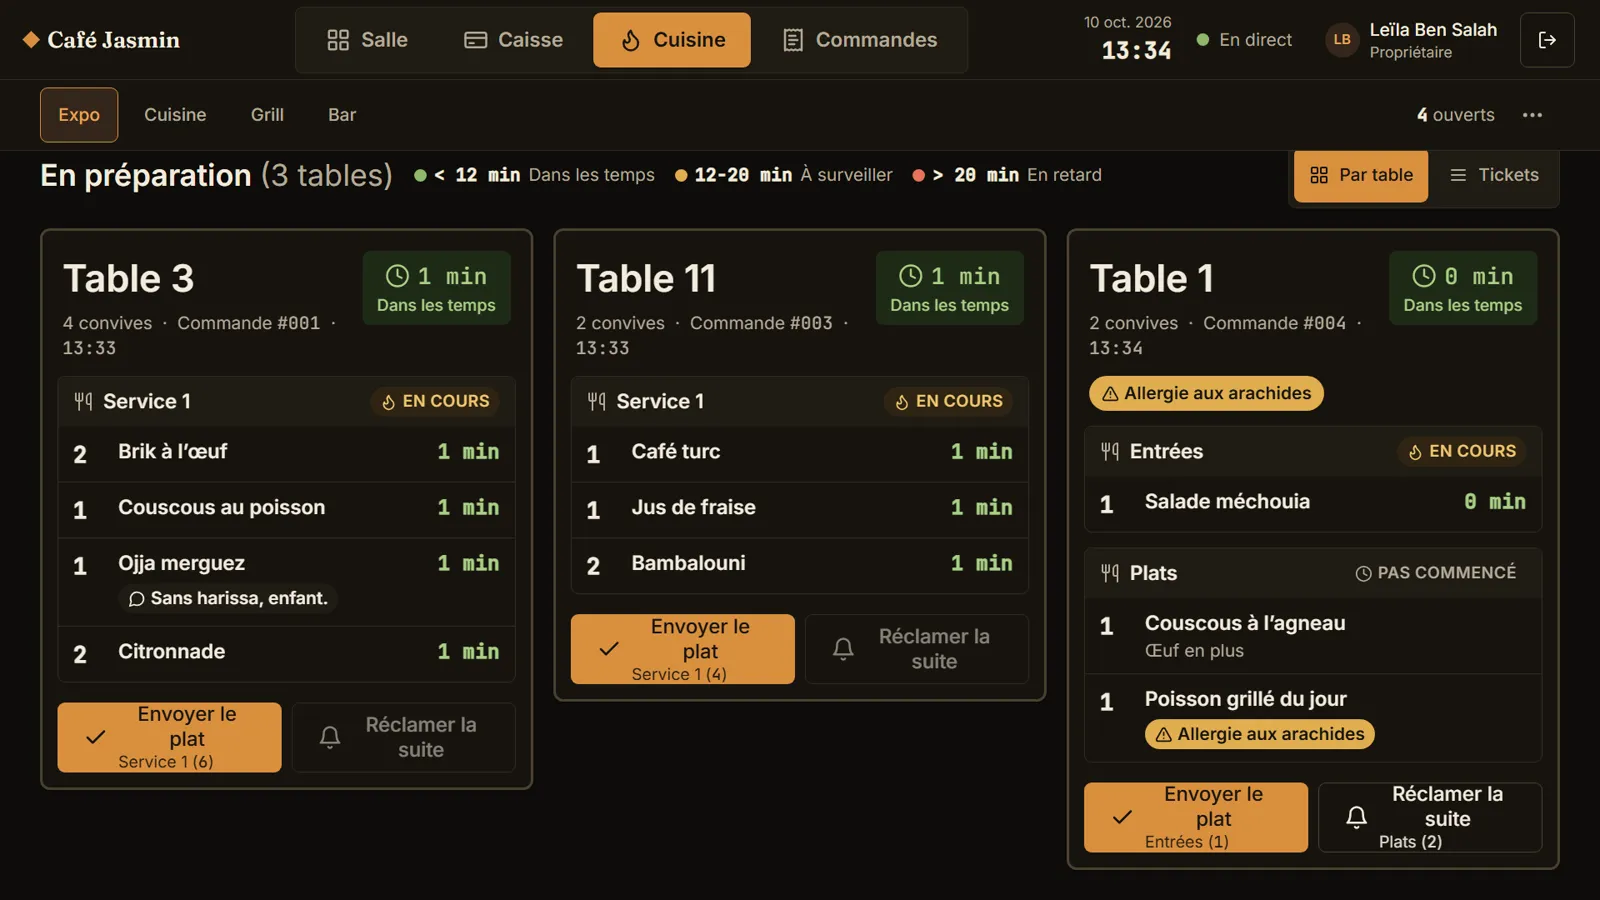Click the Plats cutlery icon on Table 1
The height and width of the screenshot is (900, 1600).
point(1110,573)
